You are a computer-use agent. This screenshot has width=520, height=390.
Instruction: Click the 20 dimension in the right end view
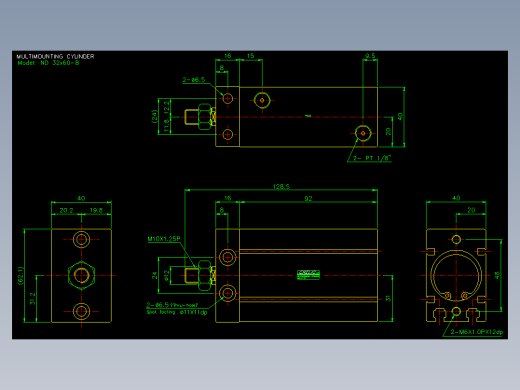point(471,210)
